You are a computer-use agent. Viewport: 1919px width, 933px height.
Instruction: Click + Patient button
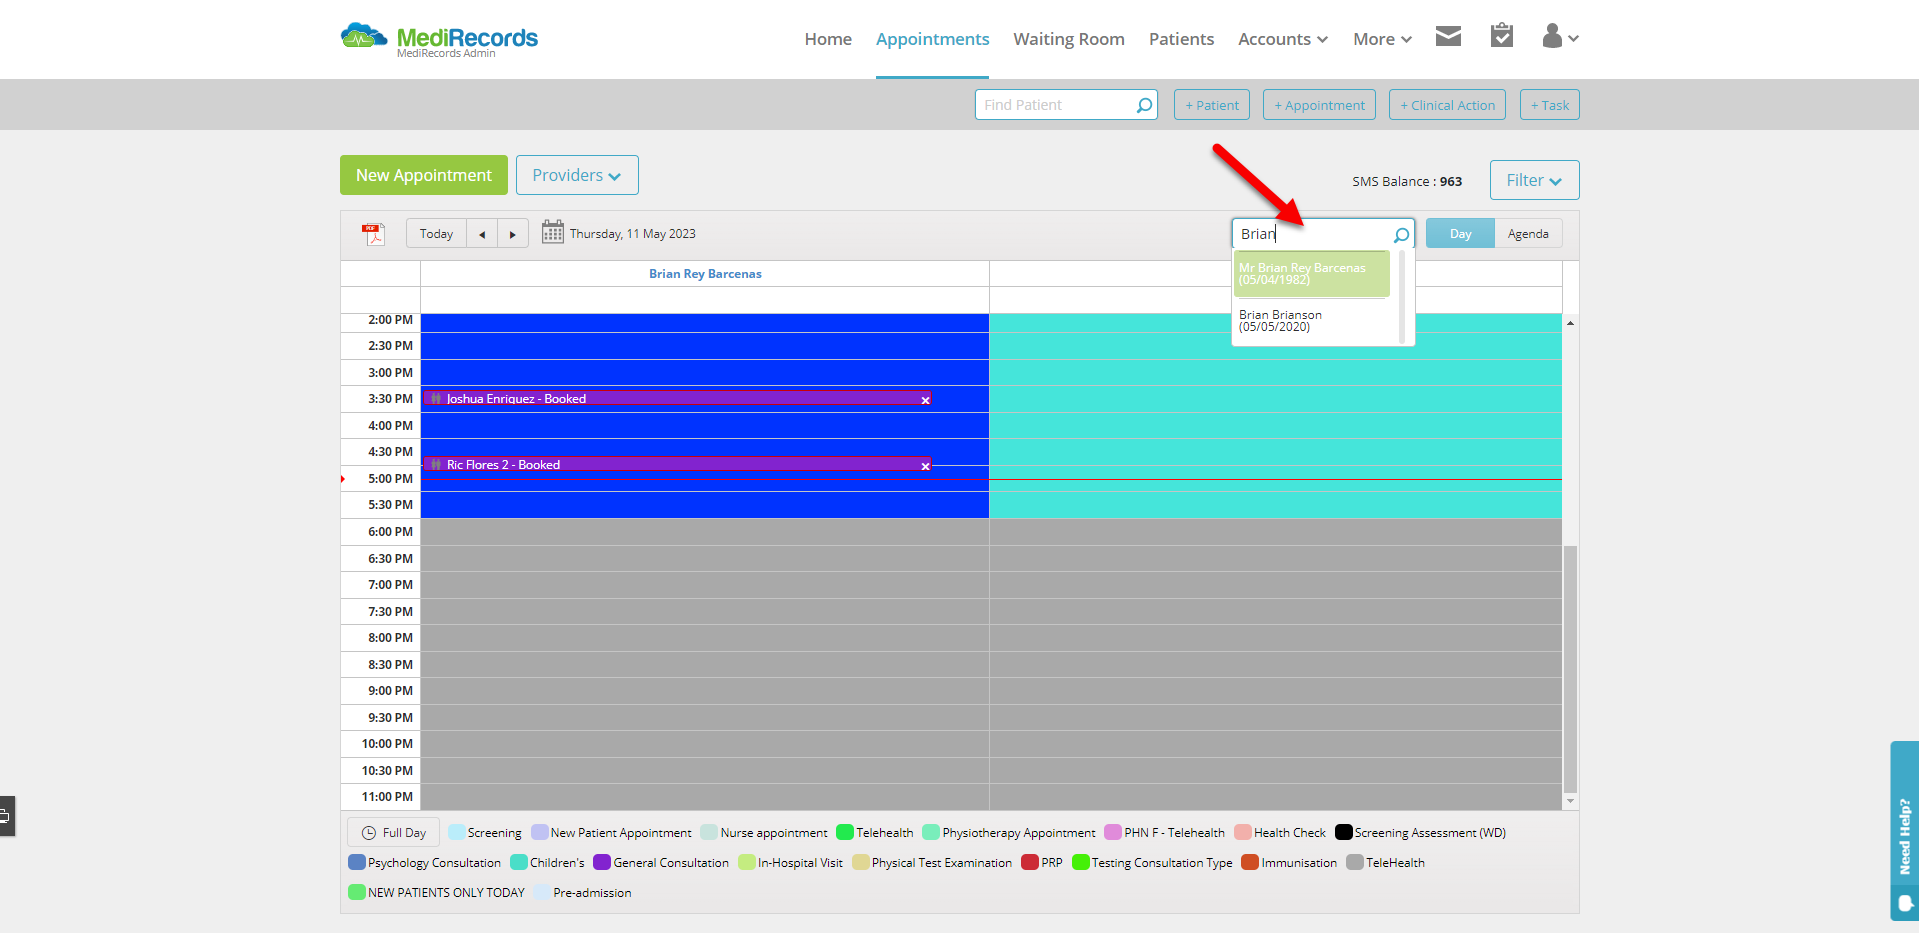(1211, 105)
